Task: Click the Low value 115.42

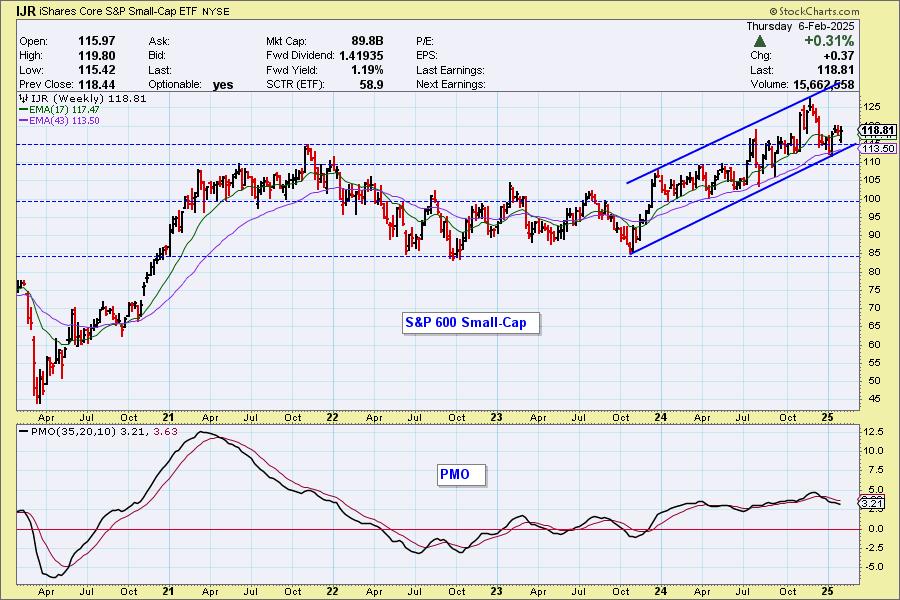Action: [x=96, y=70]
